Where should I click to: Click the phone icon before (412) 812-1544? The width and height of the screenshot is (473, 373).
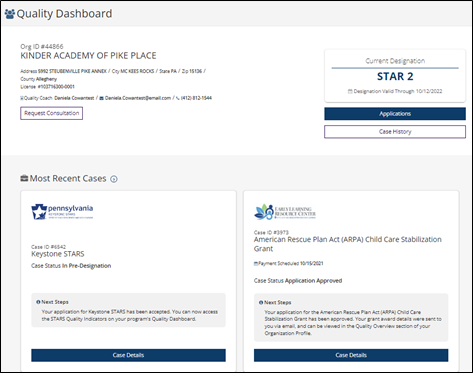tap(178, 98)
